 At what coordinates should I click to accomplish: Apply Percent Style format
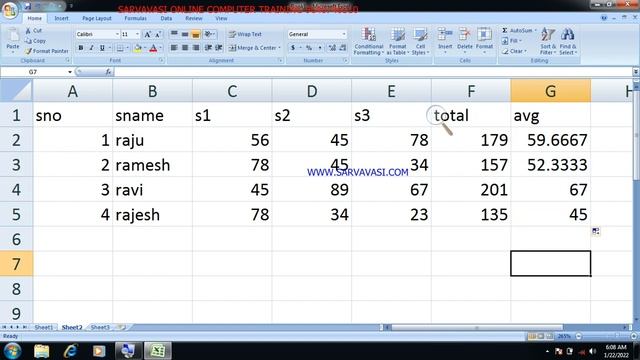[x=309, y=48]
